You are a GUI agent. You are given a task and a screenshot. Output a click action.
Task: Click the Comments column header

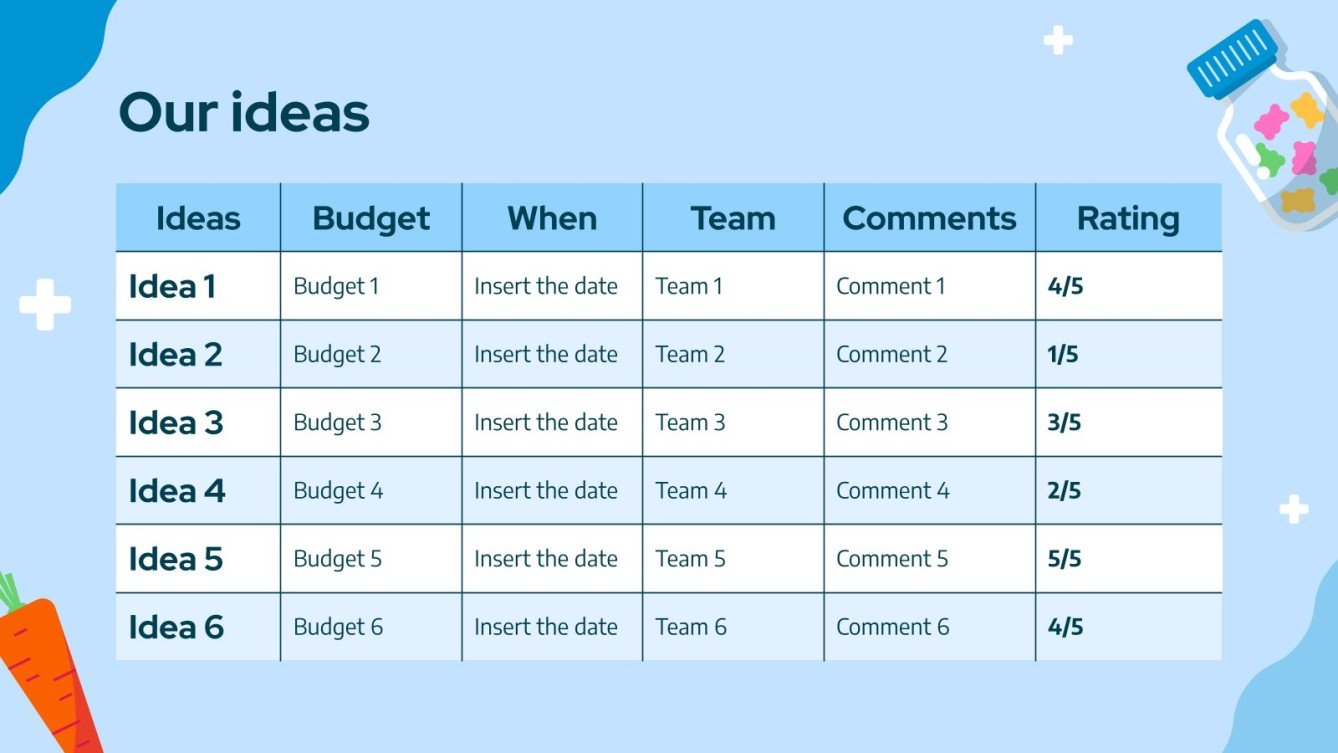(929, 218)
